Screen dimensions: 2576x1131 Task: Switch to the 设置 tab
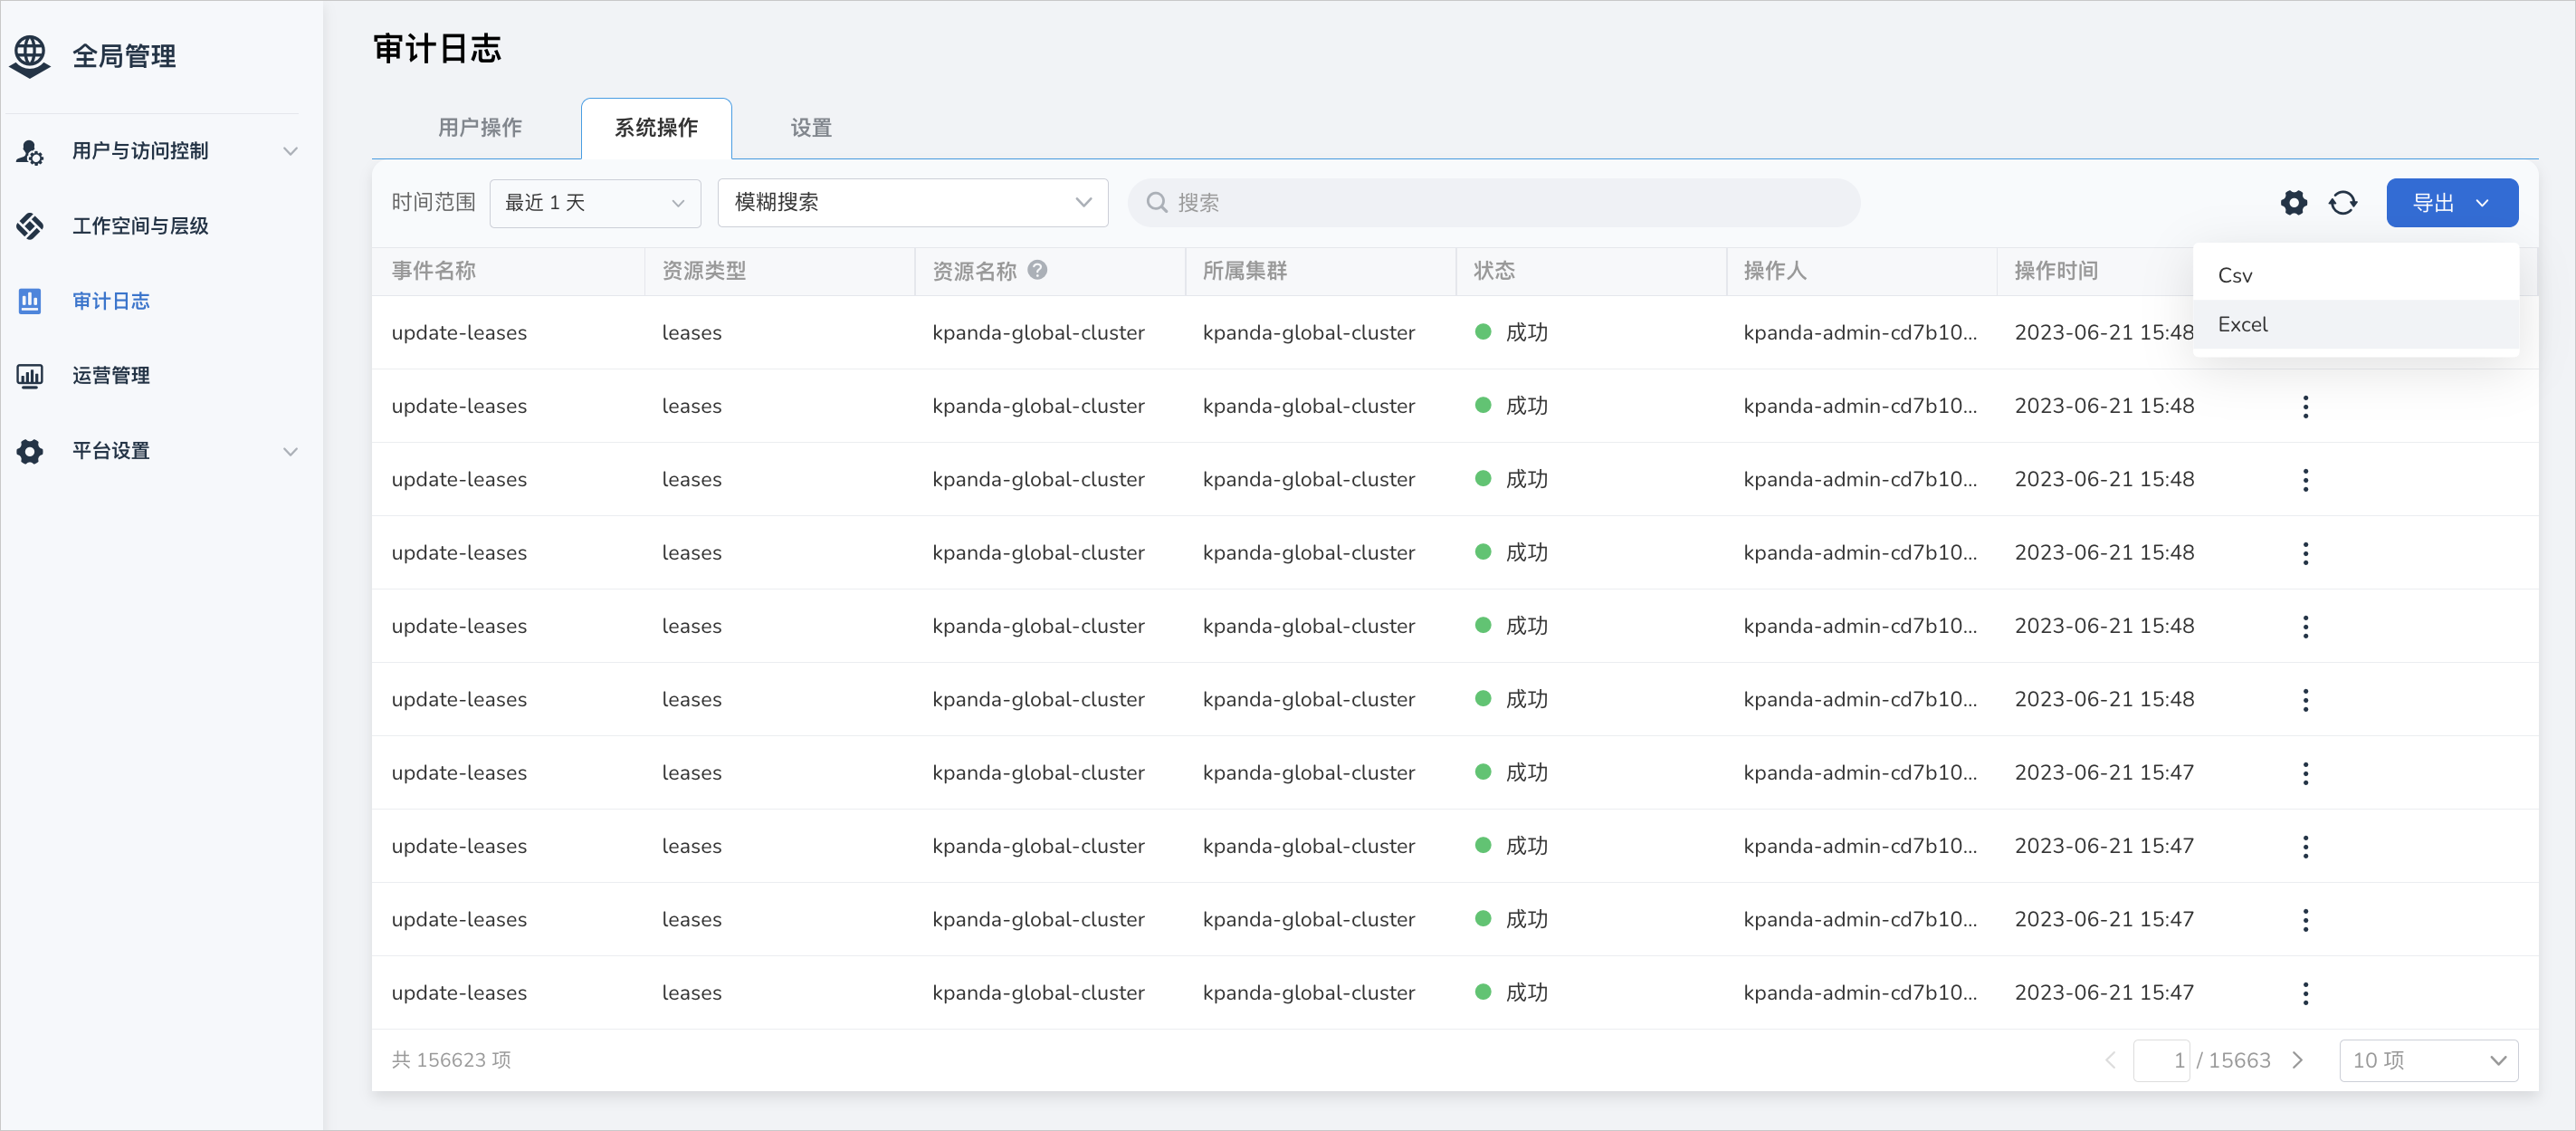coord(811,127)
